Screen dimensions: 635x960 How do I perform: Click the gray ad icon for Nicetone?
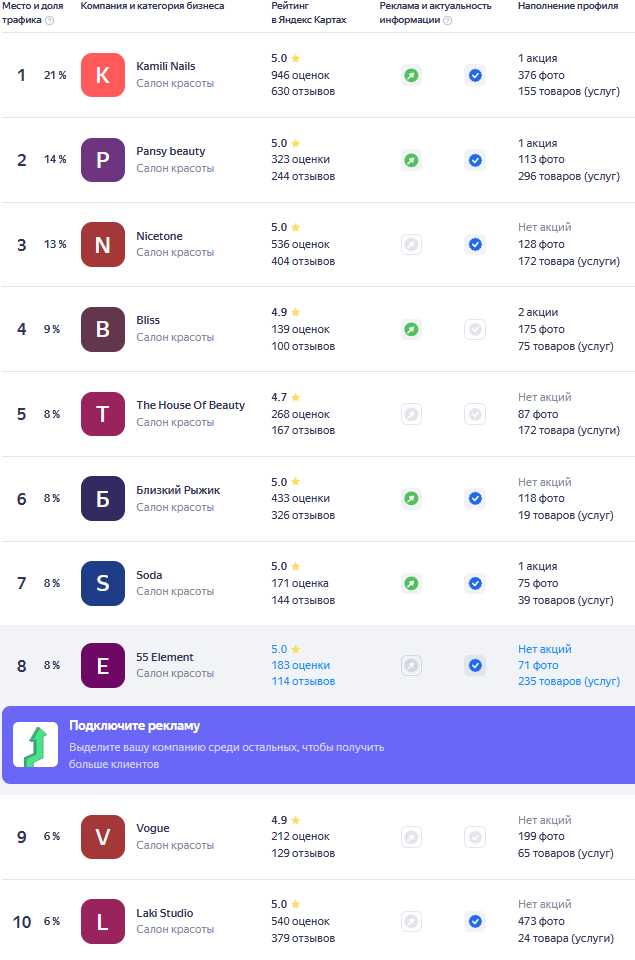point(411,245)
